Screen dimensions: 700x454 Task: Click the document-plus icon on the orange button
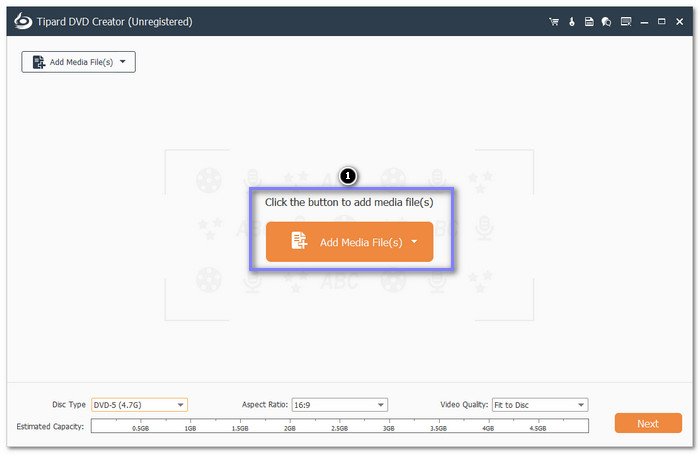(x=299, y=240)
